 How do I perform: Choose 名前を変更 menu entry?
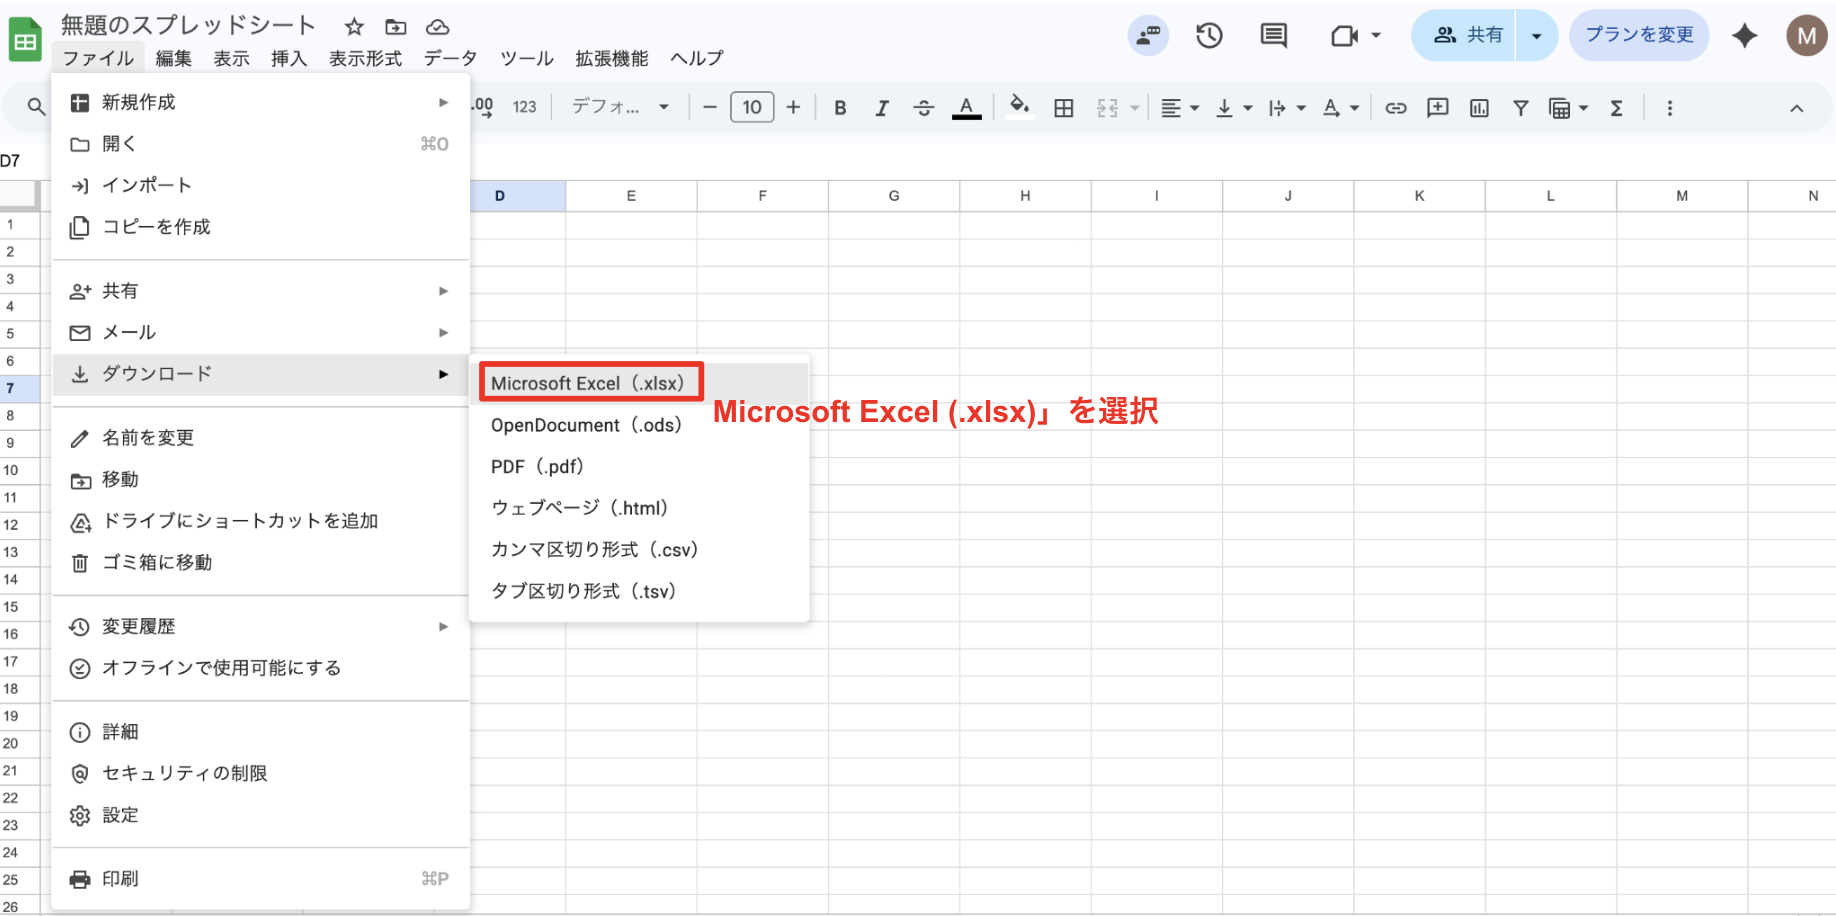pos(260,438)
